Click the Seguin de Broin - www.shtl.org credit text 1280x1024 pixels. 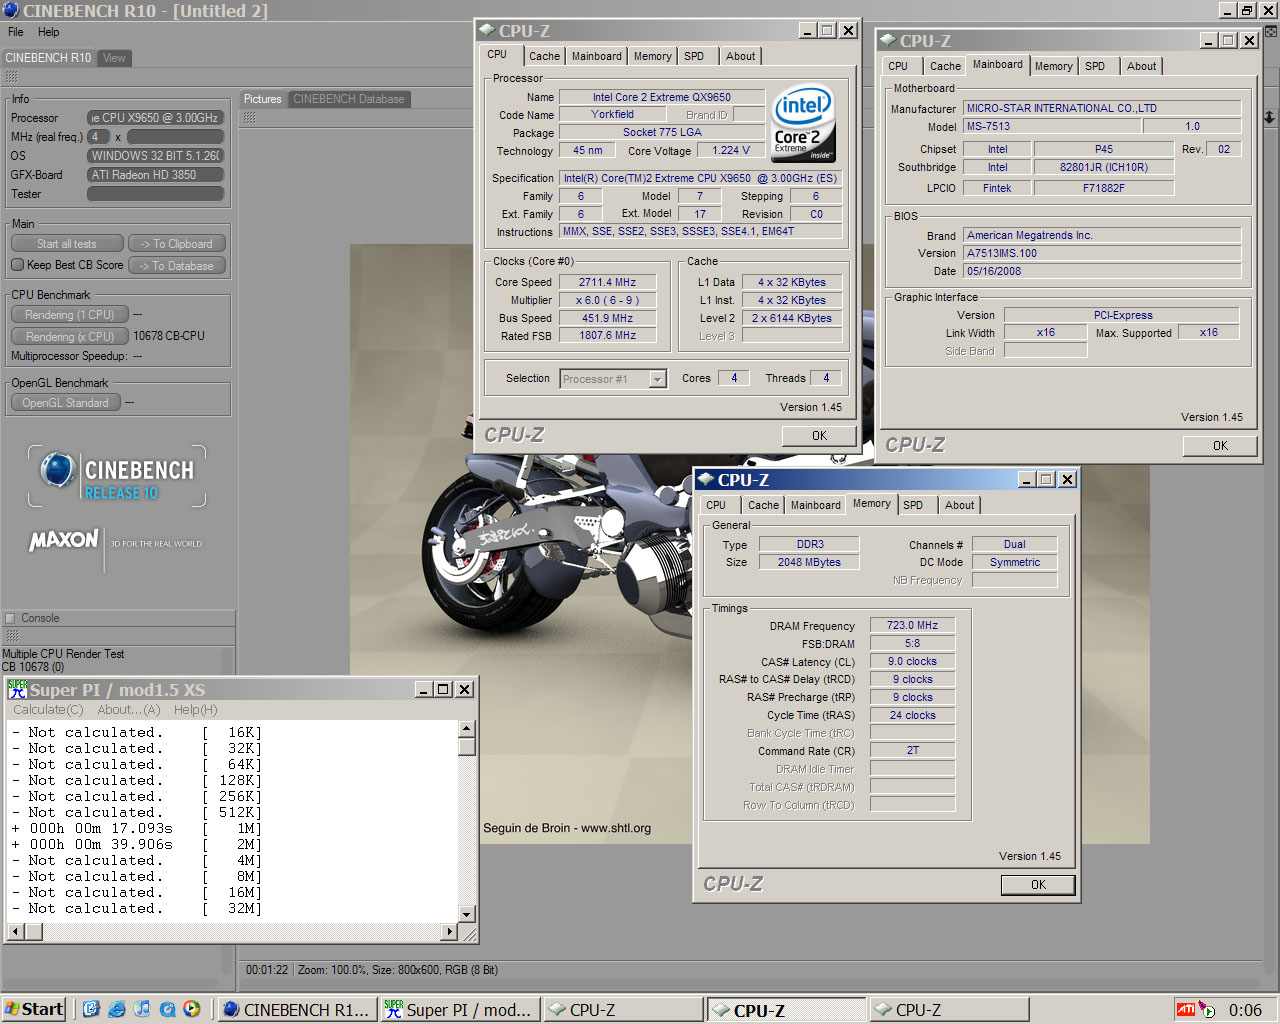(x=567, y=828)
